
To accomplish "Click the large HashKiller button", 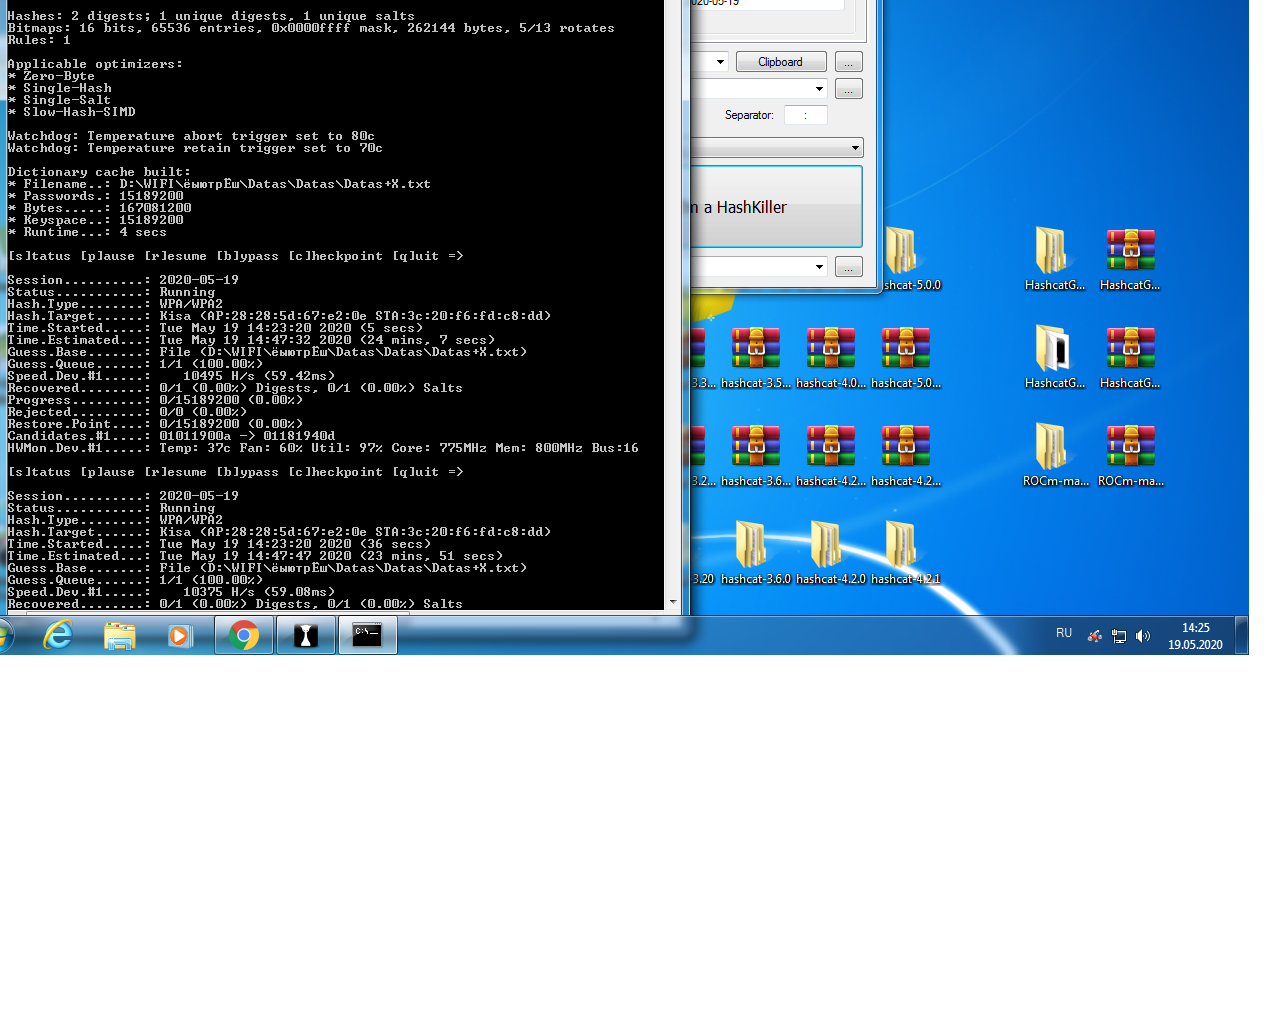I will click(x=775, y=207).
